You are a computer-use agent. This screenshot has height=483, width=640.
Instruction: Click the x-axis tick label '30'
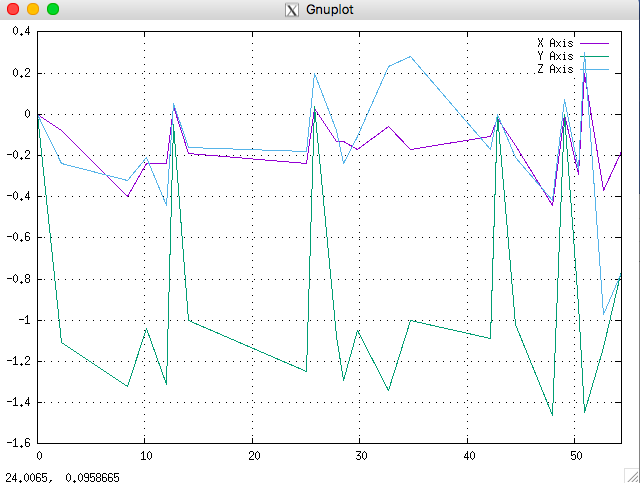coord(361,456)
